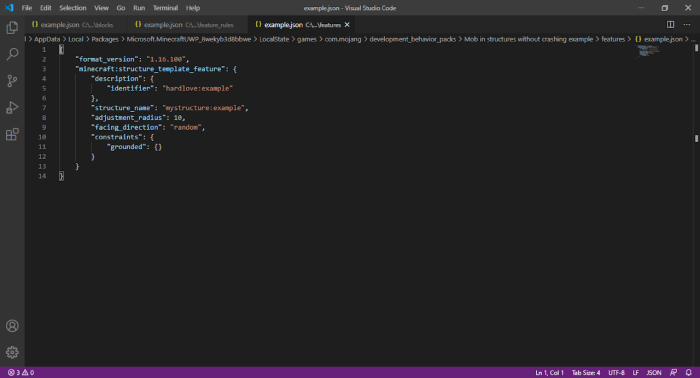This screenshot has height=378, width=700.
Task: Click the development_behavior_packs breadcrumb
Action: coord(412,39)
